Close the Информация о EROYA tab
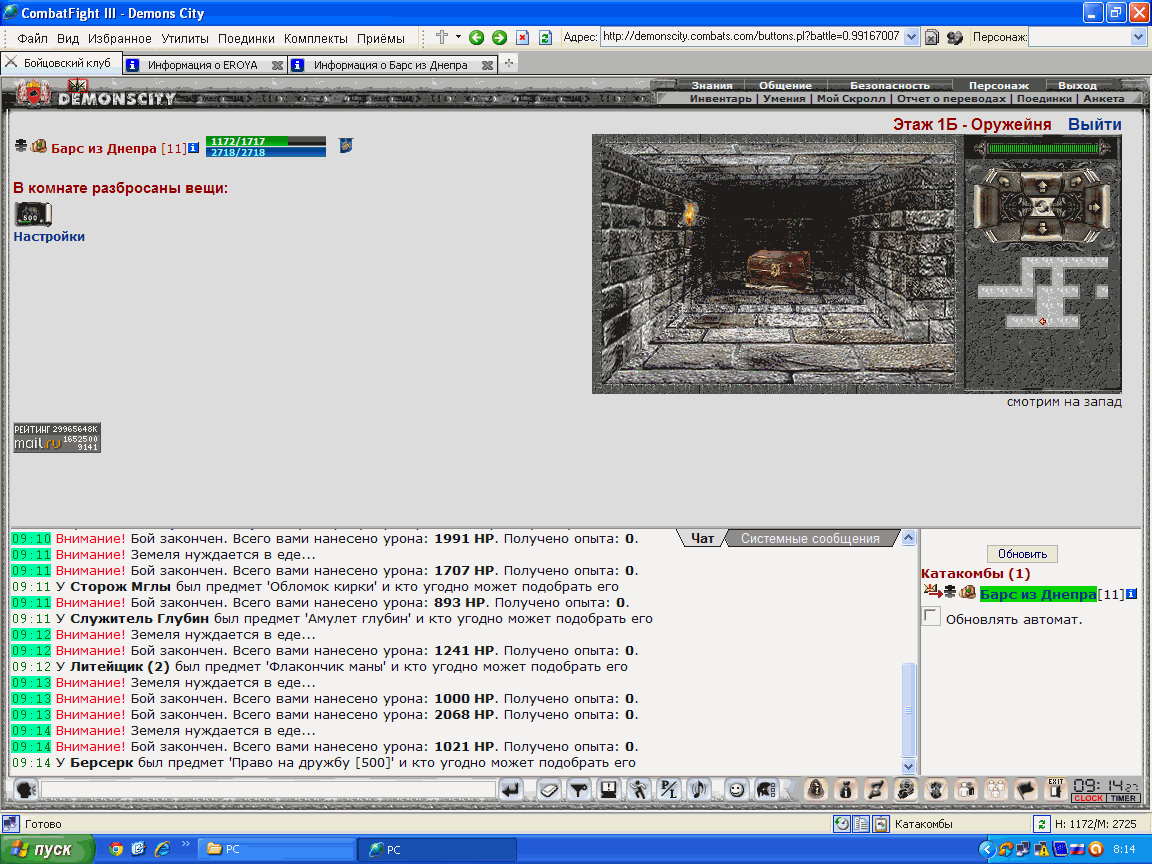This screenshot has width=1152, height=864. pos(277,65)
